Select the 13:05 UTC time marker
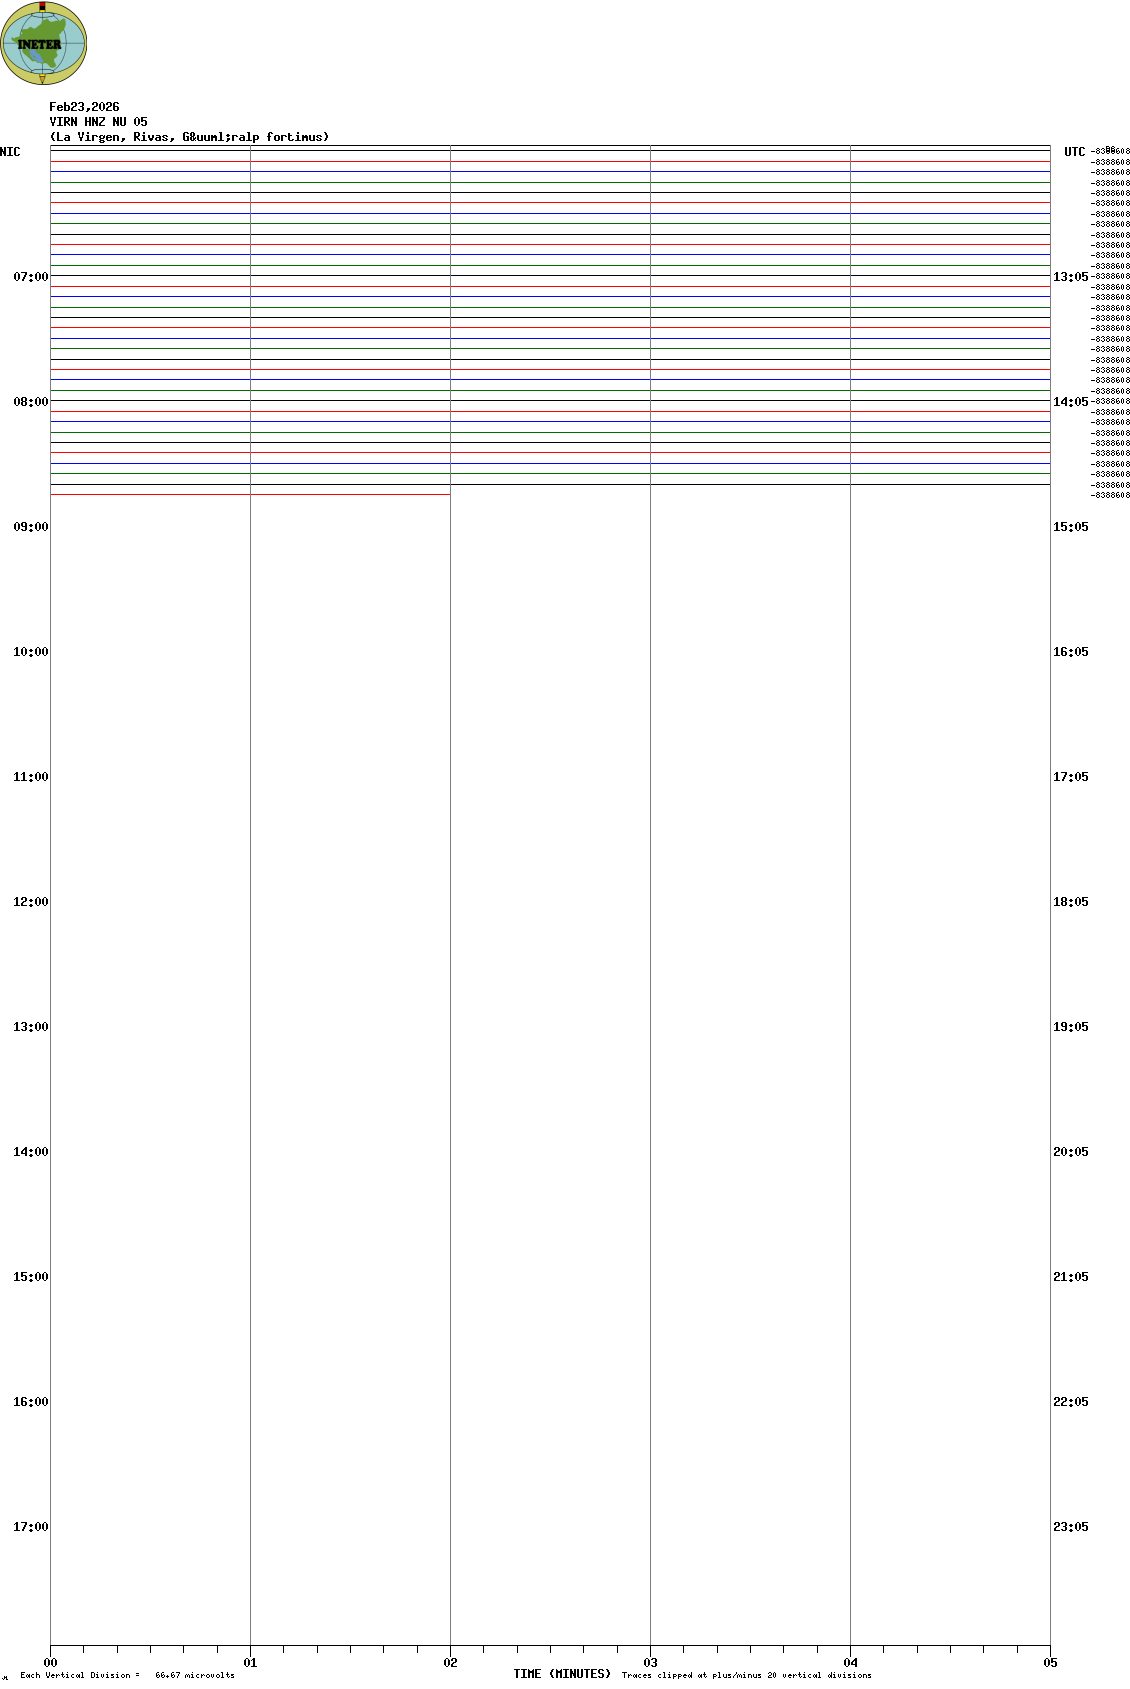1130x1689 pixels. coord(1070,277)
